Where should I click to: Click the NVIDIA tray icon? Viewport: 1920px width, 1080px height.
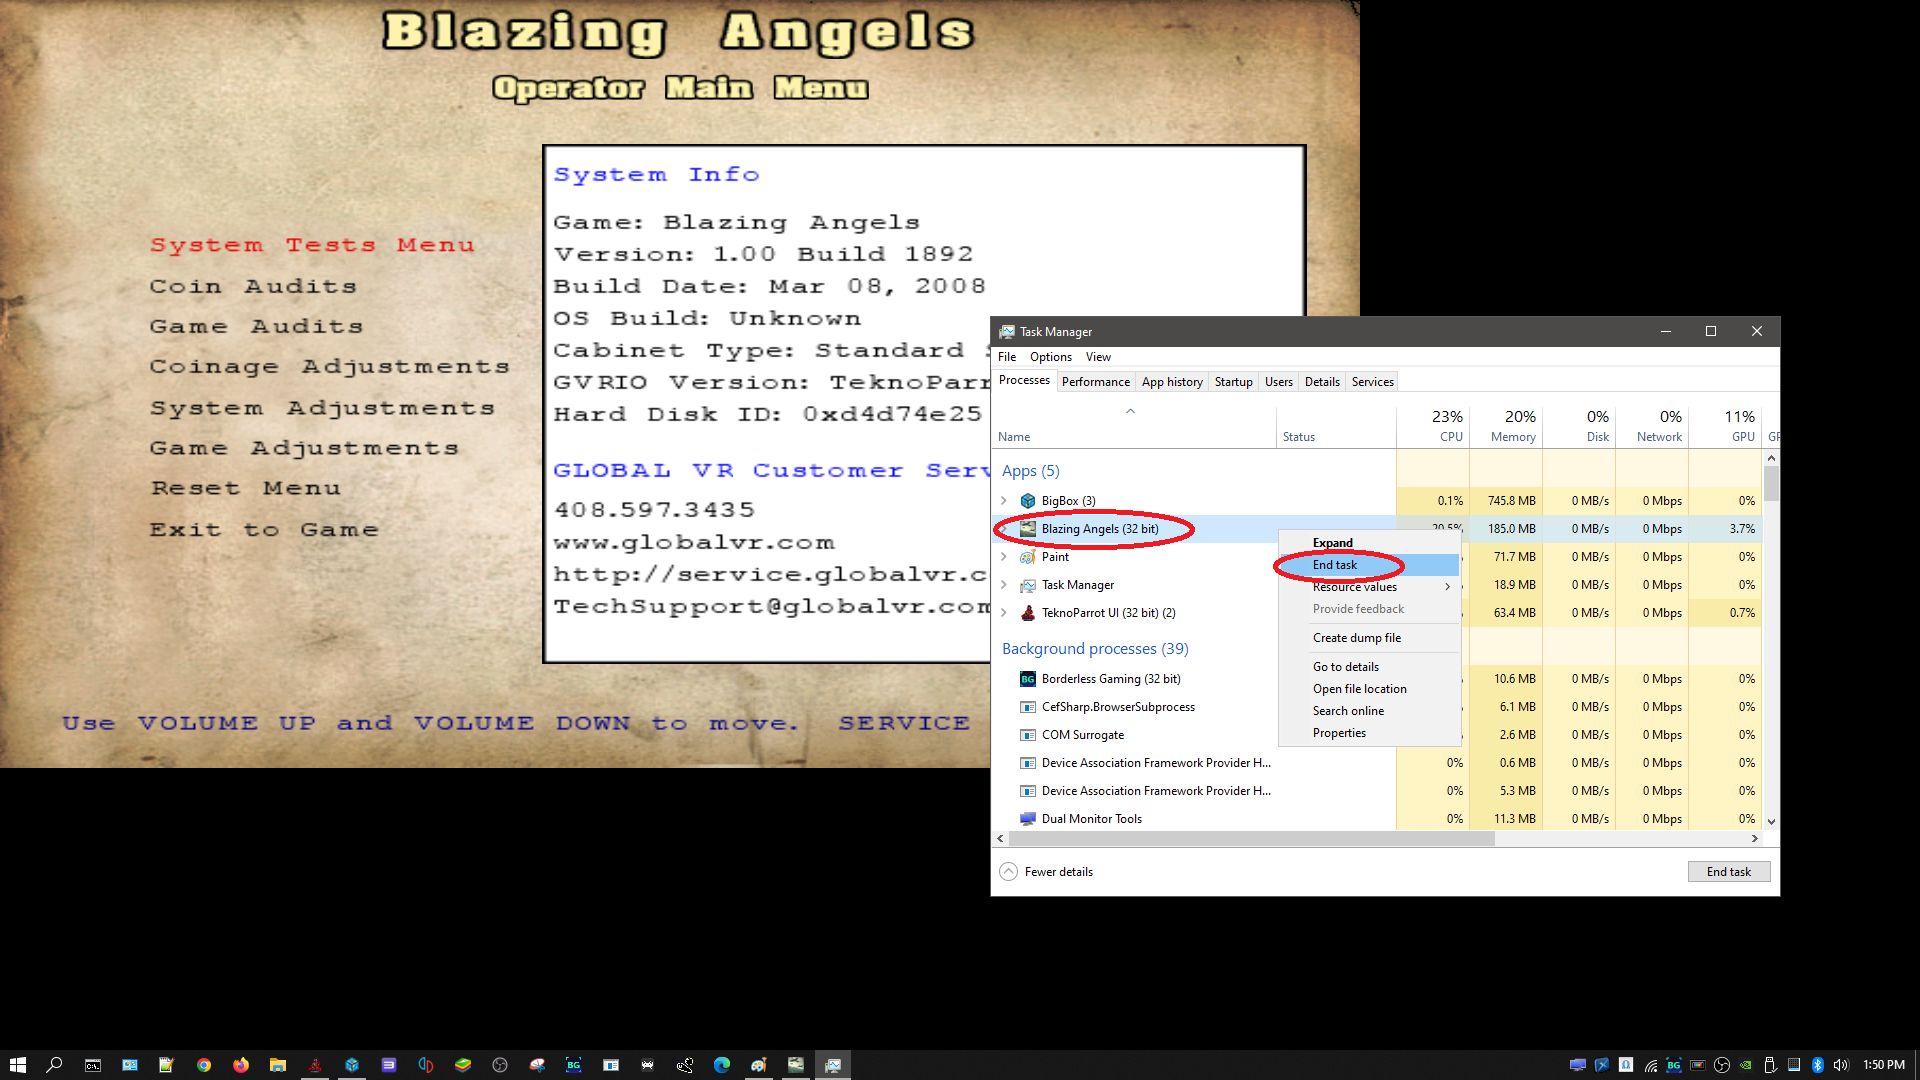1745,1065
